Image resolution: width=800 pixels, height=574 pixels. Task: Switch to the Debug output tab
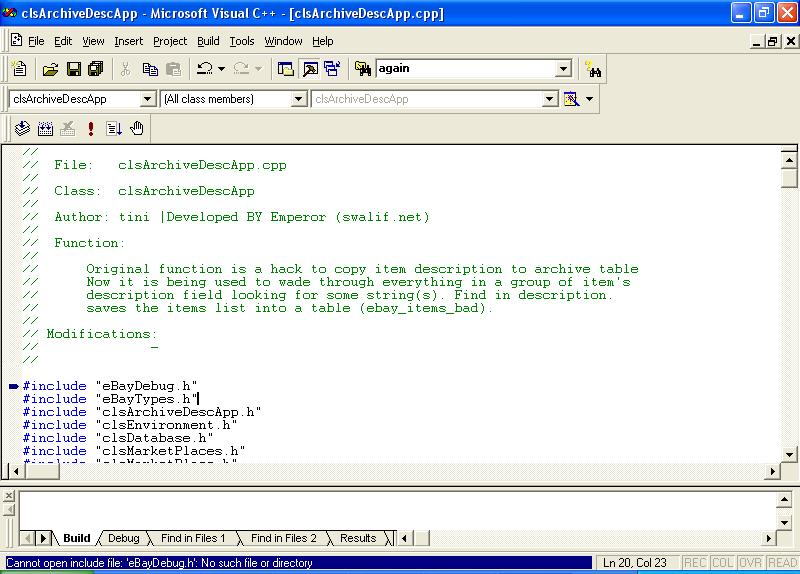click(123, 538)
